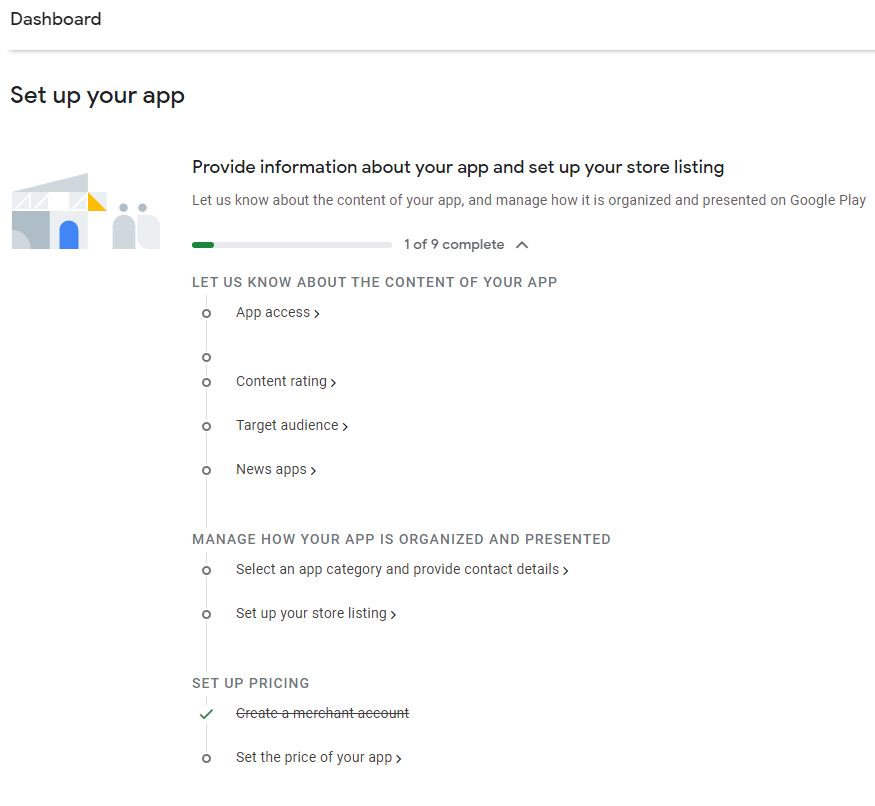Click the status circle beside App access
Viewport: 875px width, 806px height.
pos(206,313)
